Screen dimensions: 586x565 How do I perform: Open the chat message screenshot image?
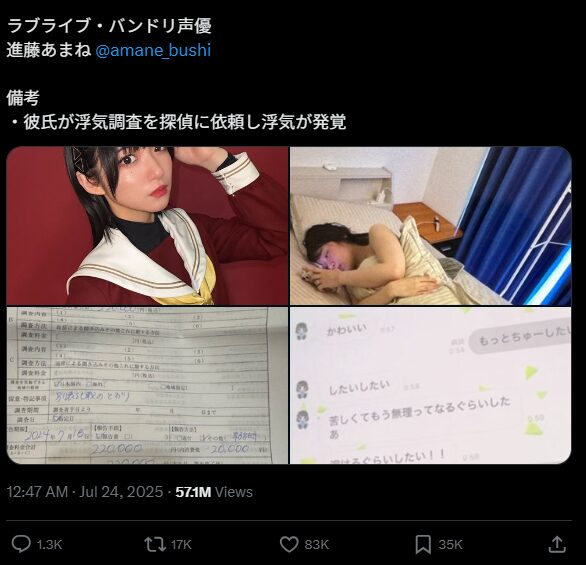click(x=431, y=386)
